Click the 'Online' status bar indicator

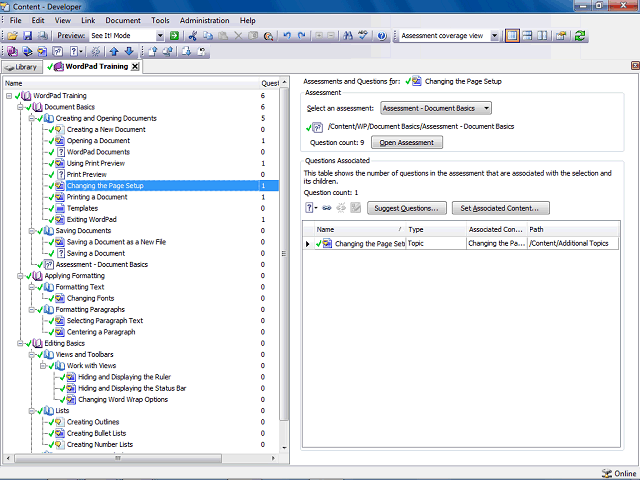620,473
